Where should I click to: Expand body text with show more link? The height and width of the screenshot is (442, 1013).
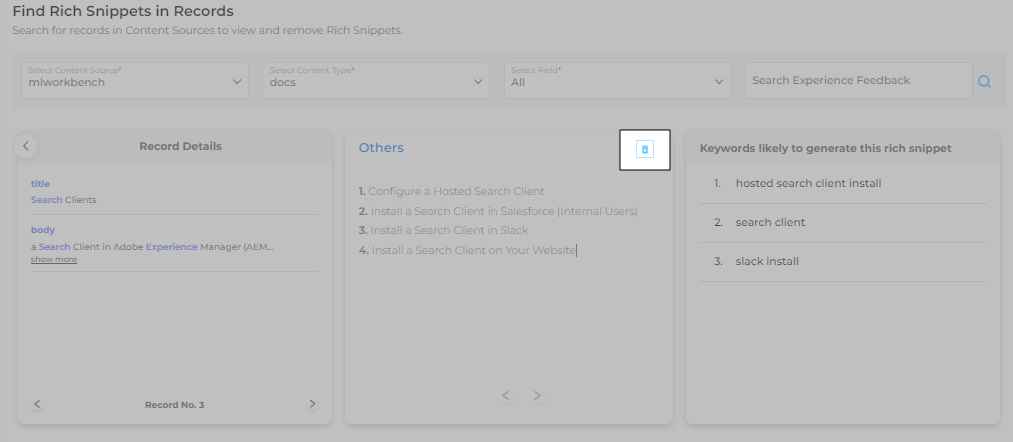[x=53, y=260]
